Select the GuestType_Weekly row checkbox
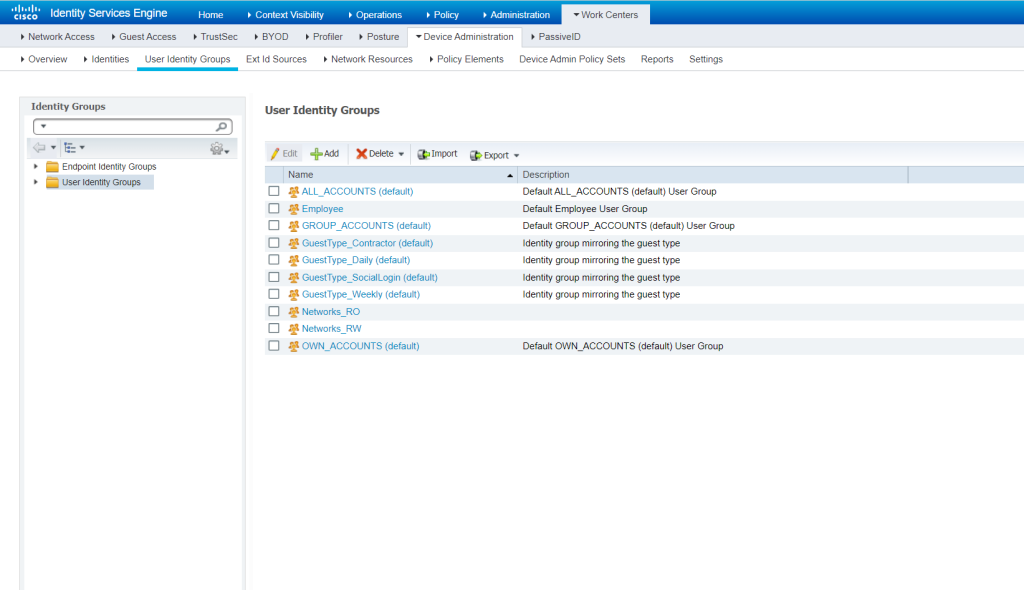 point(274,294)
